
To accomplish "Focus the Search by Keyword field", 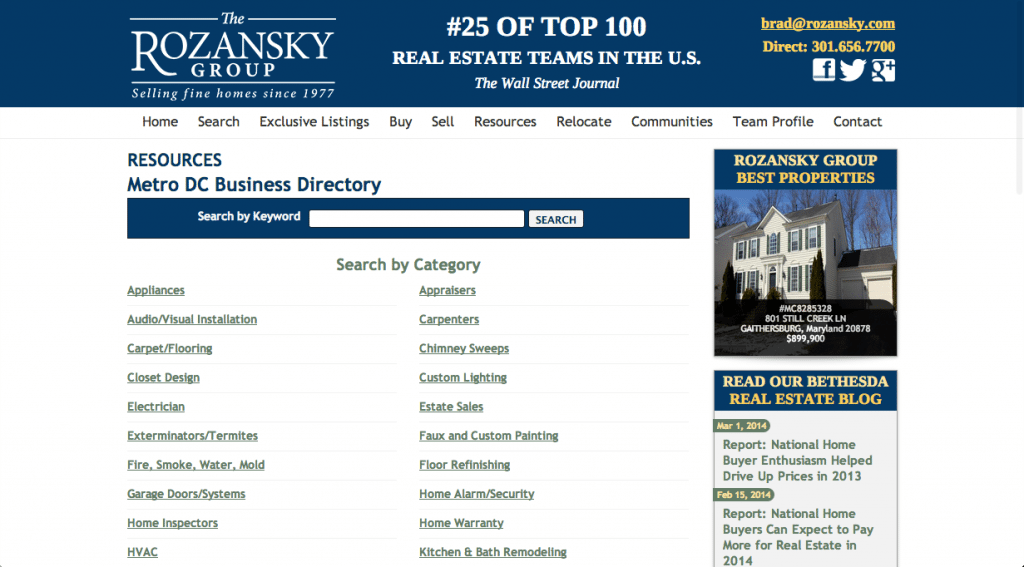I will (417, 218).
